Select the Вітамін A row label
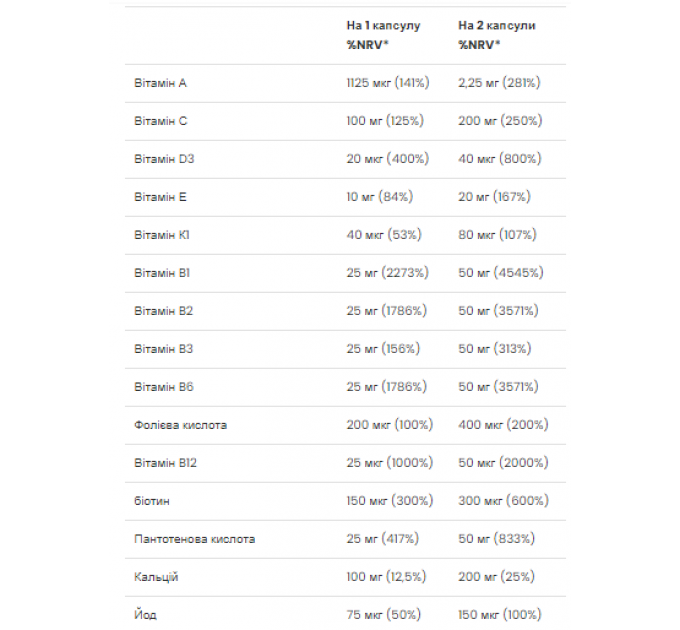 click(160, 83)
